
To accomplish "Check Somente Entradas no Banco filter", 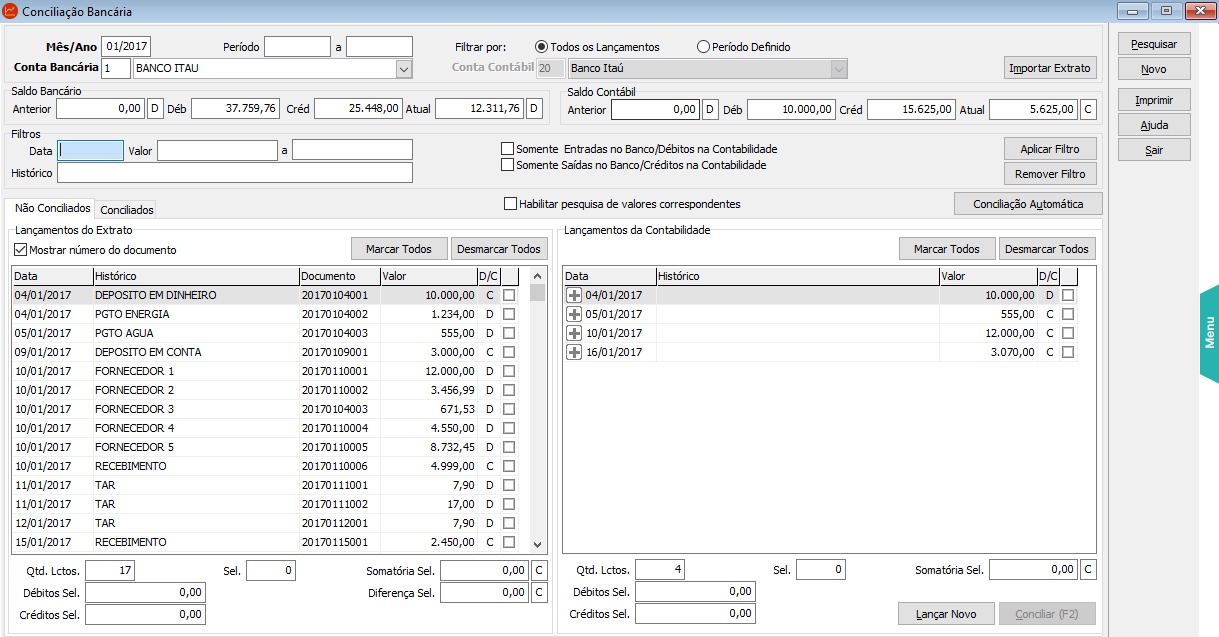I will (x=508, y=149).
